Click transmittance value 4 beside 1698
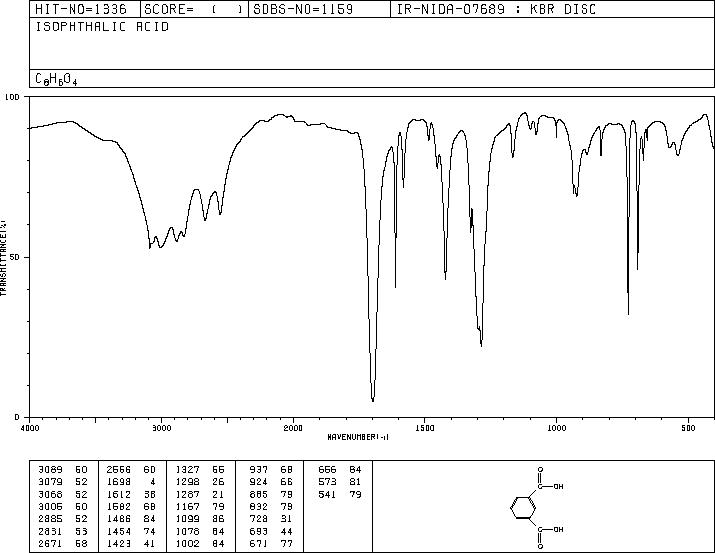The image size is (715, 553). (153, 482)
